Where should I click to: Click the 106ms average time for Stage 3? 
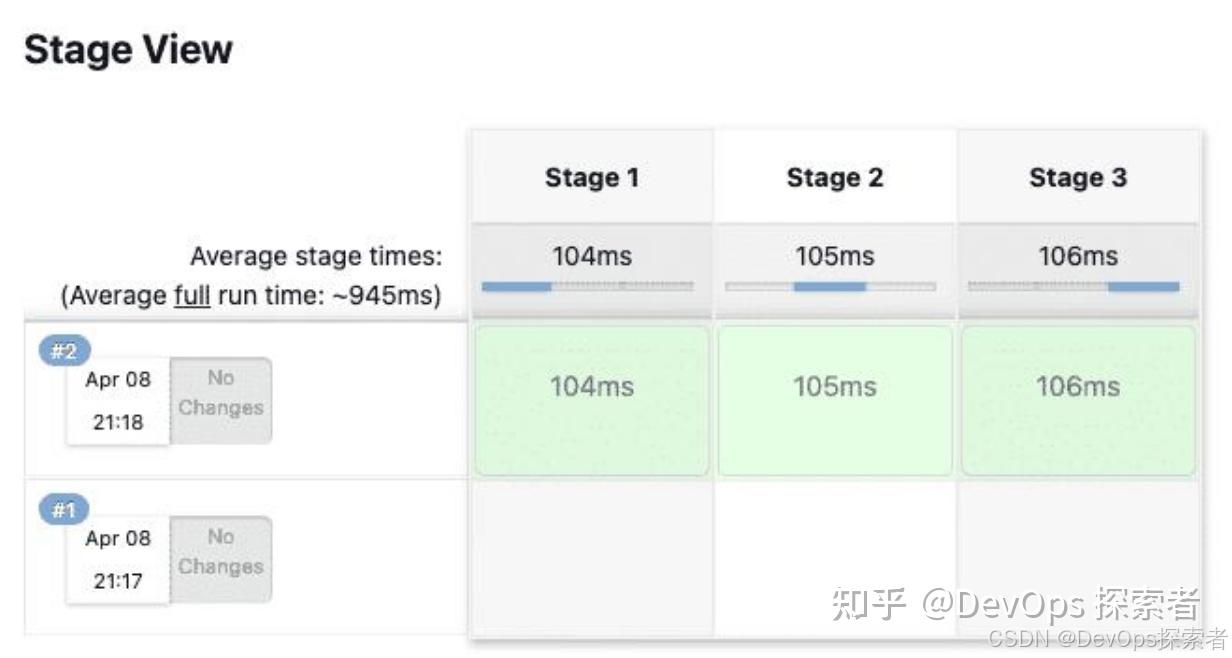(1078, 256)
